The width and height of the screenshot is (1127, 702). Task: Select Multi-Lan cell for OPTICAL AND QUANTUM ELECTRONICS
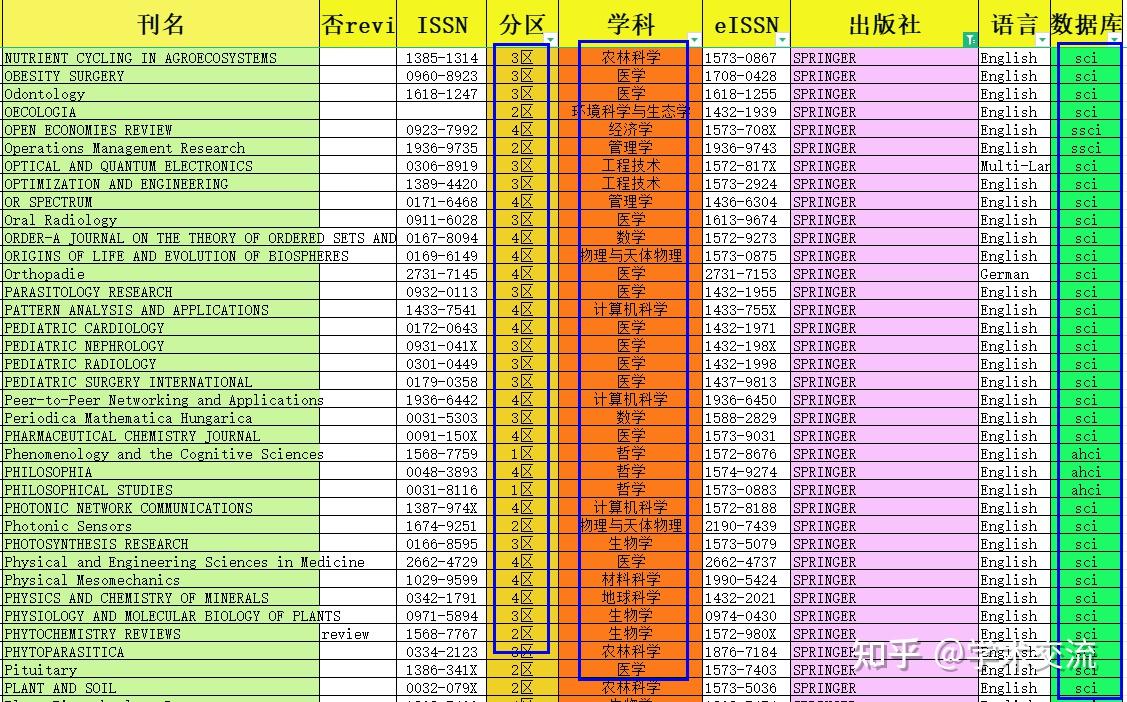[1012, 166]
